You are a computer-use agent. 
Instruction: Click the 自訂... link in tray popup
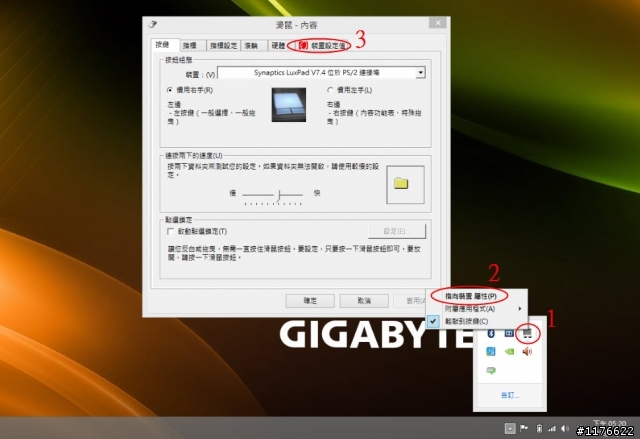point(510,395)
